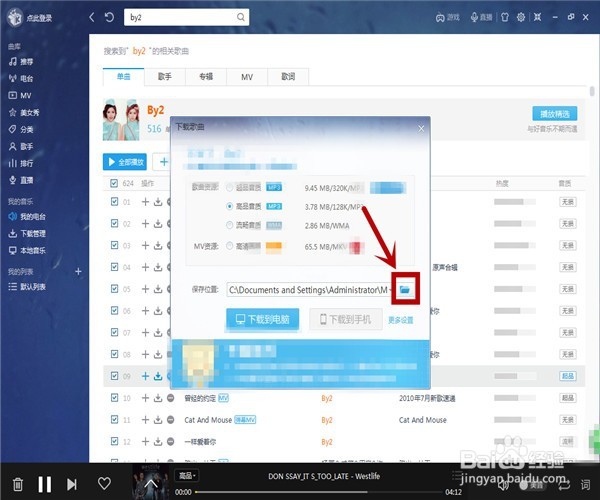Toggle the lyrics 词 button
Image resolution: width=600 pixels, height=500 pixels.
coord(585,485)
